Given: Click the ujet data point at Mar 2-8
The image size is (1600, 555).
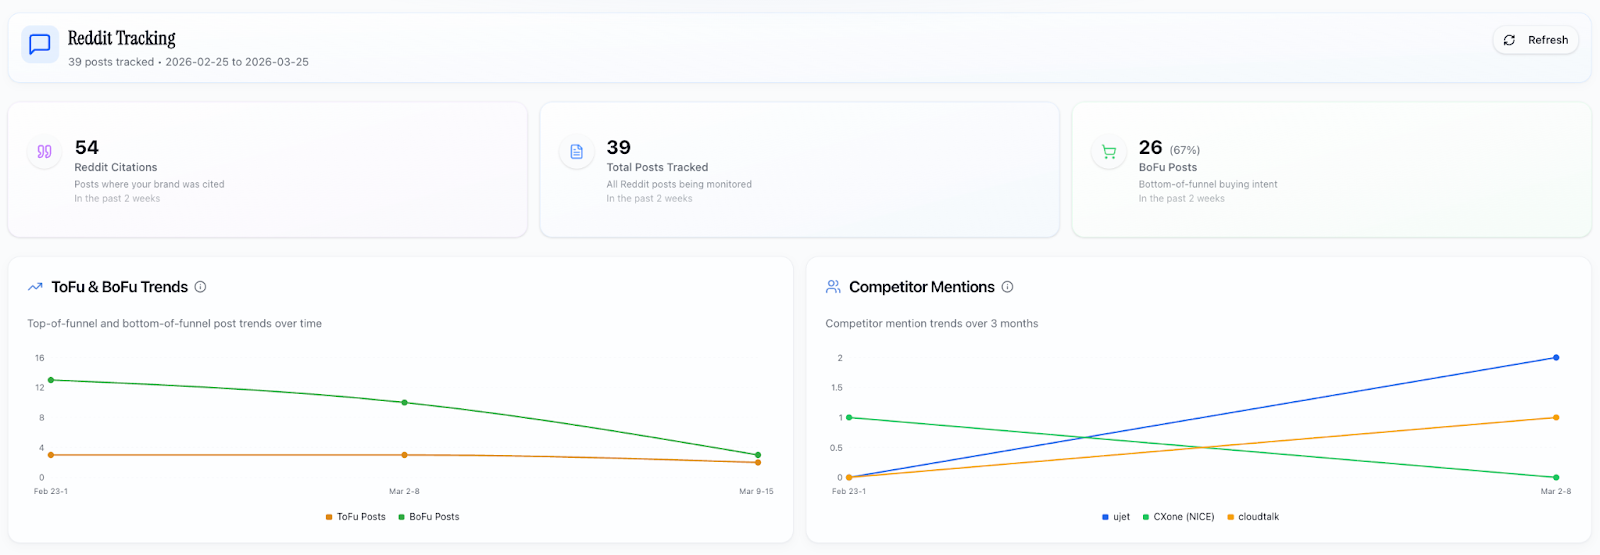Looking at the screenshot, I should click(1556, 358).
